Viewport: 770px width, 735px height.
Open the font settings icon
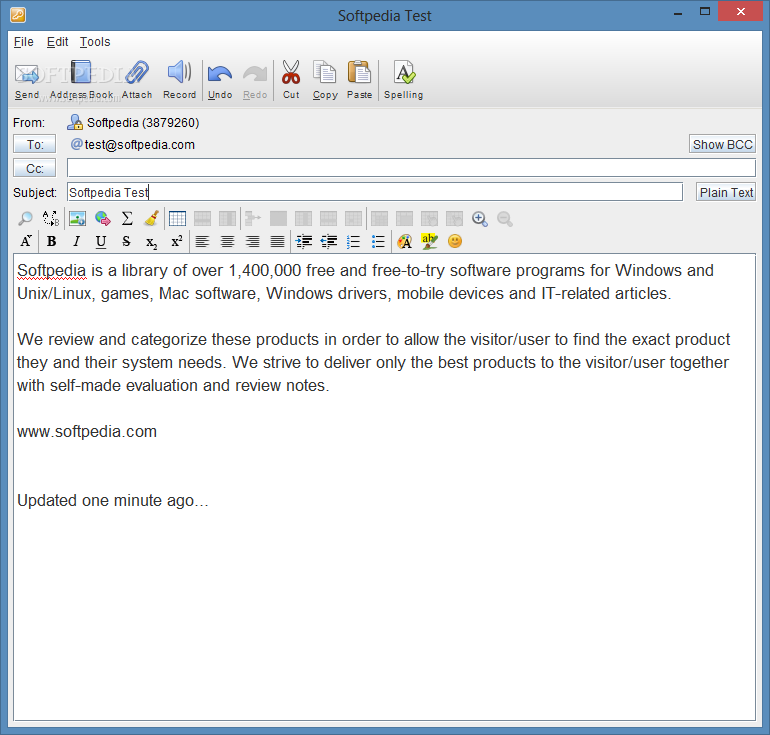pyautogui.click(x=26, y=241)
